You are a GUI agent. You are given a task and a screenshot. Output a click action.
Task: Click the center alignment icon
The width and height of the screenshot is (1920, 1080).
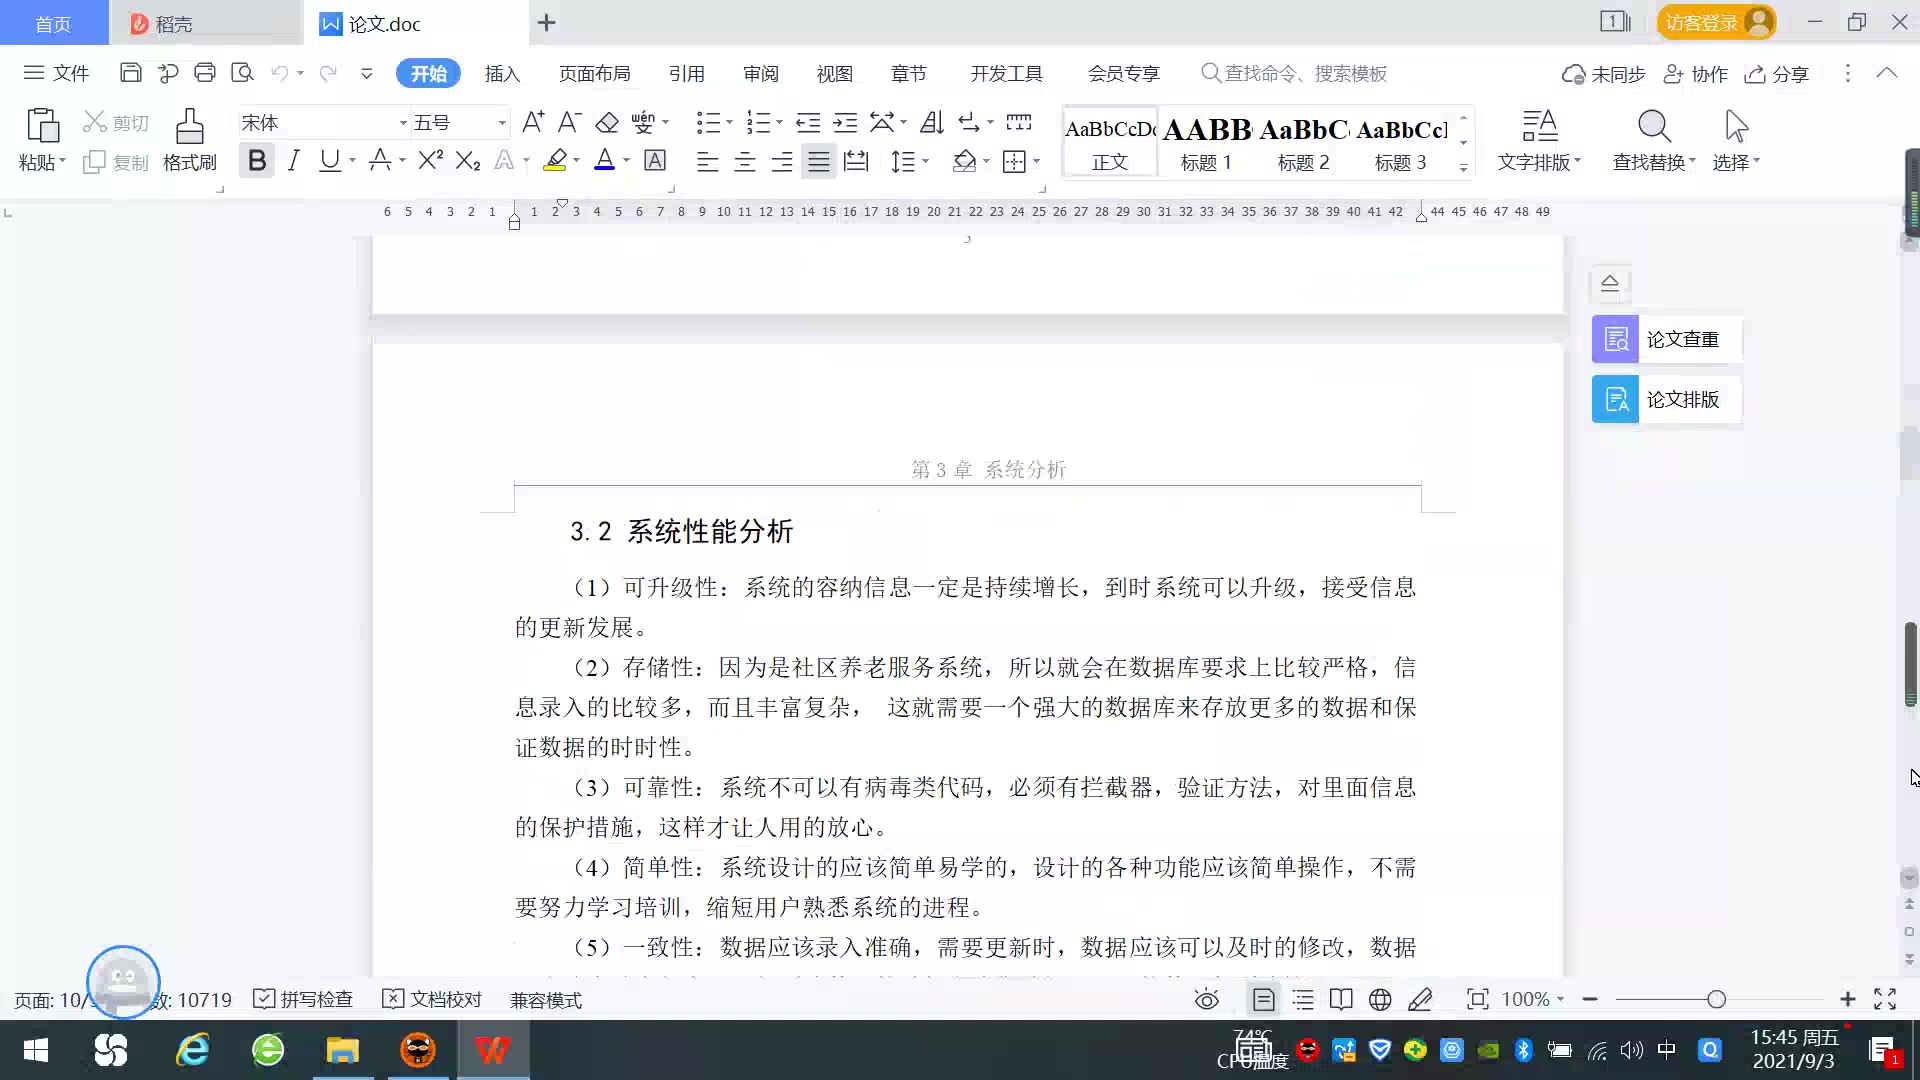[x=744, y=162]
